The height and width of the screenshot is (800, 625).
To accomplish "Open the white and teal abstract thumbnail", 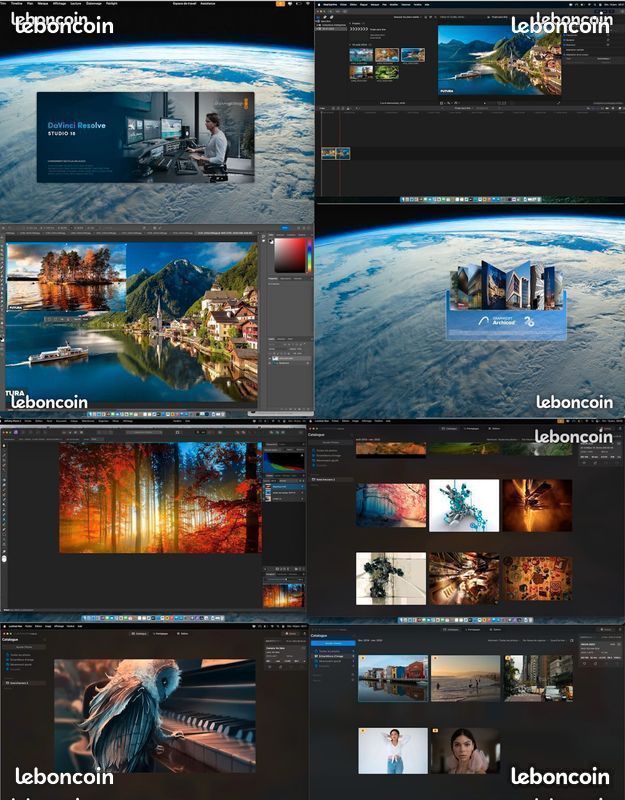I will (x=464, y=505).
